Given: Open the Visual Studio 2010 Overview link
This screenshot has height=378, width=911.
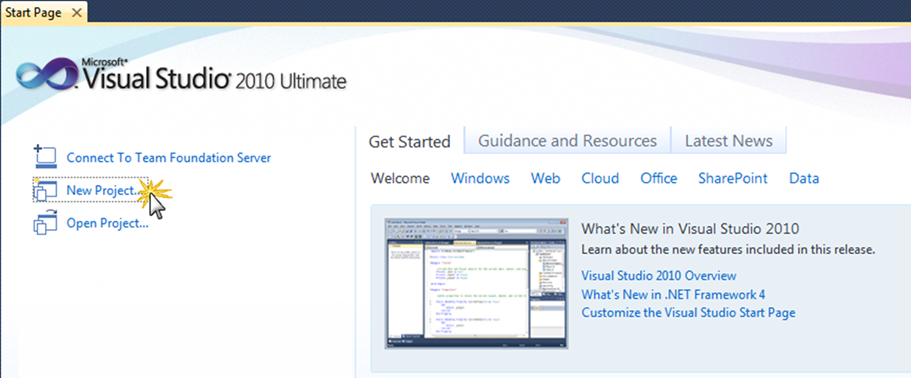Looking at the screenshot, I should coord(659,276).
